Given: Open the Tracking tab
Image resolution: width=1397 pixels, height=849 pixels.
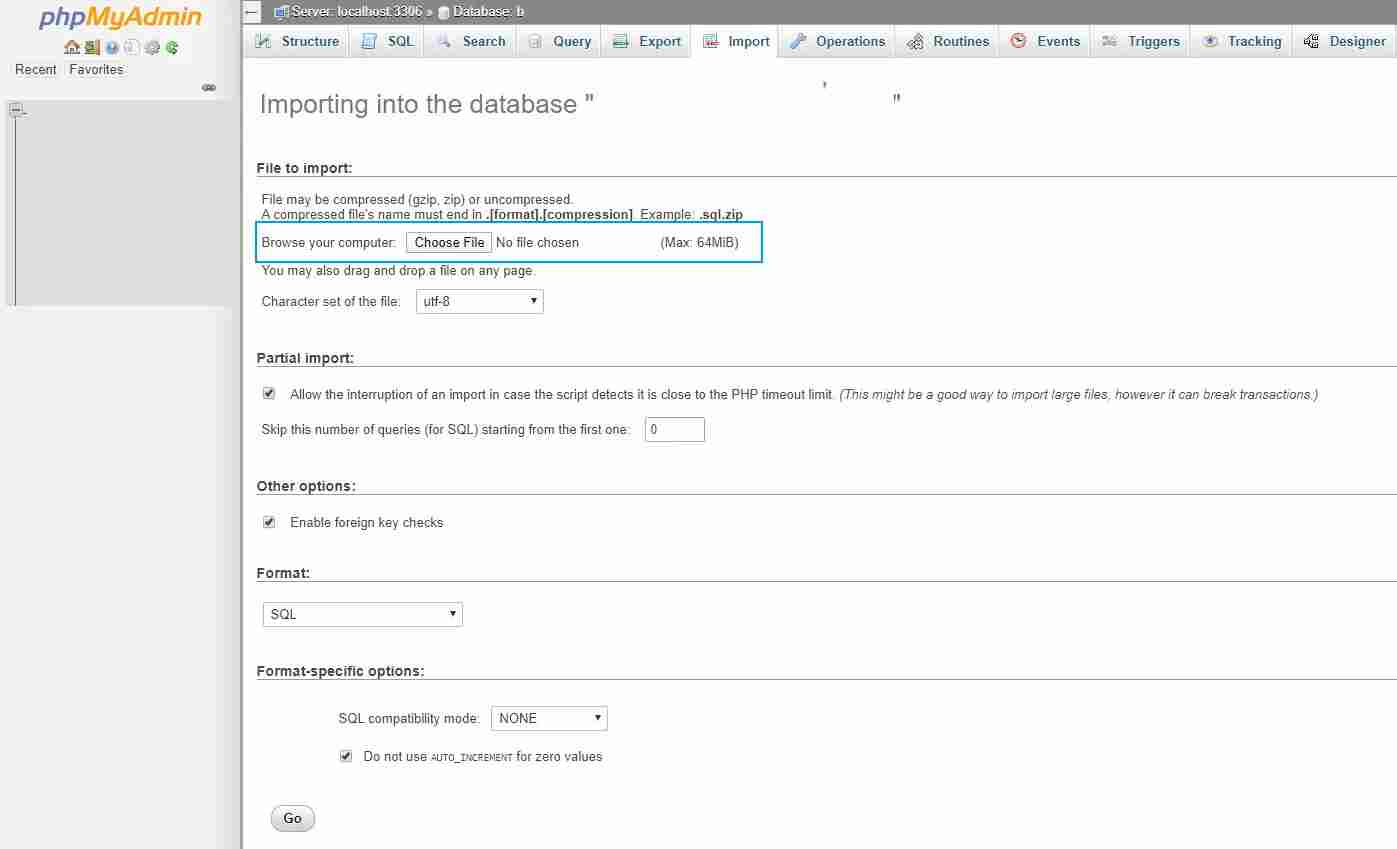Looking at the screenshot, I should point(1242,41).
